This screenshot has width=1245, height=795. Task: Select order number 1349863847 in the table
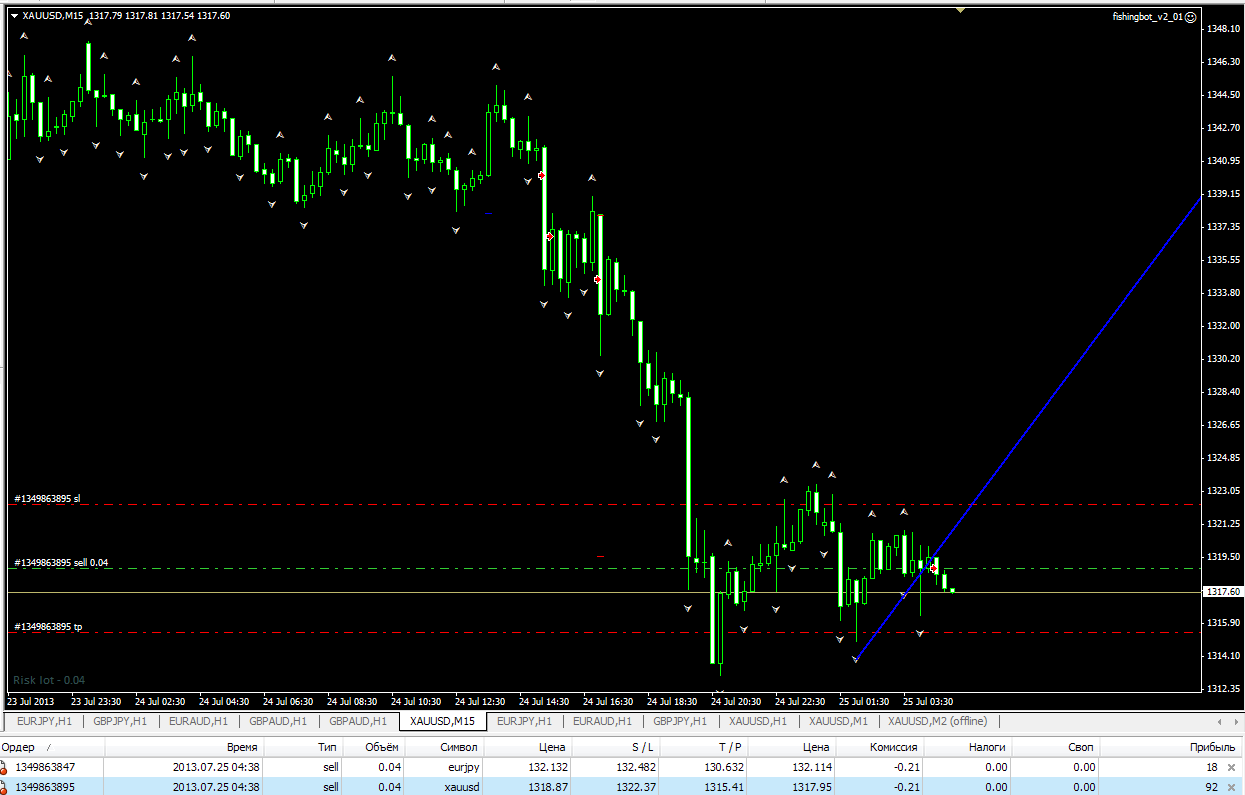pos(45,767)
